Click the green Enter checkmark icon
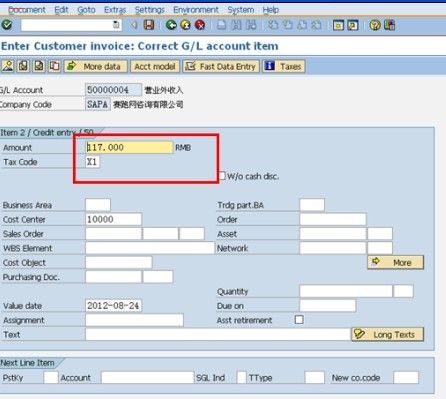The height and width of the screenshot is (399, 446). tap(6, 25)
